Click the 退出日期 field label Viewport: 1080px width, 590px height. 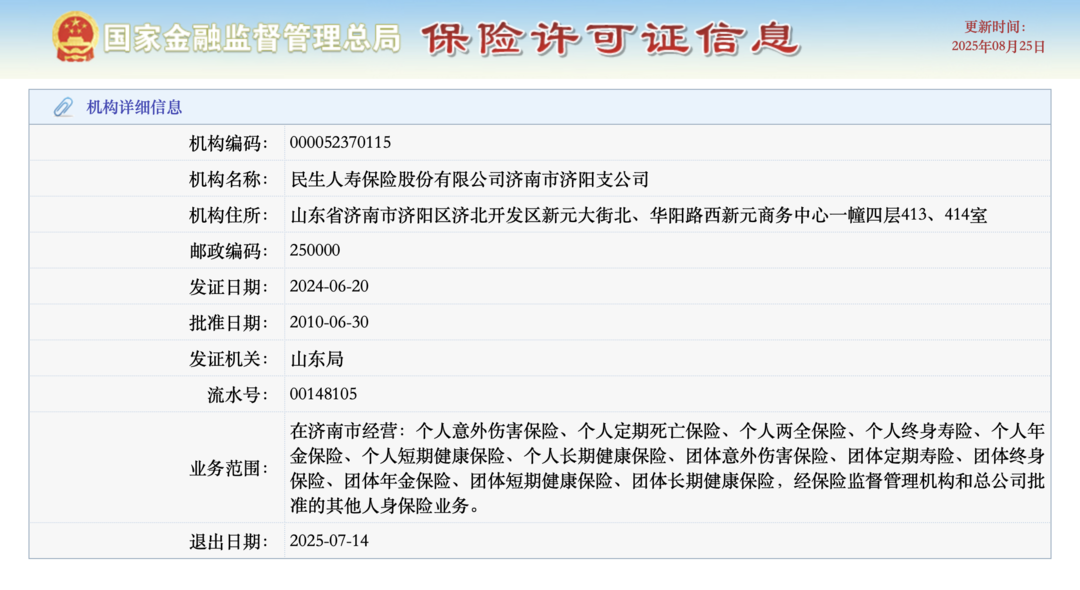click(228, 541)
